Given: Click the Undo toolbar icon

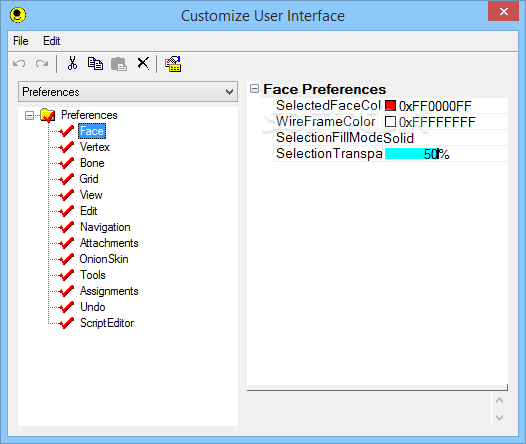Looking at the screenshot, I should coord(19,63).
